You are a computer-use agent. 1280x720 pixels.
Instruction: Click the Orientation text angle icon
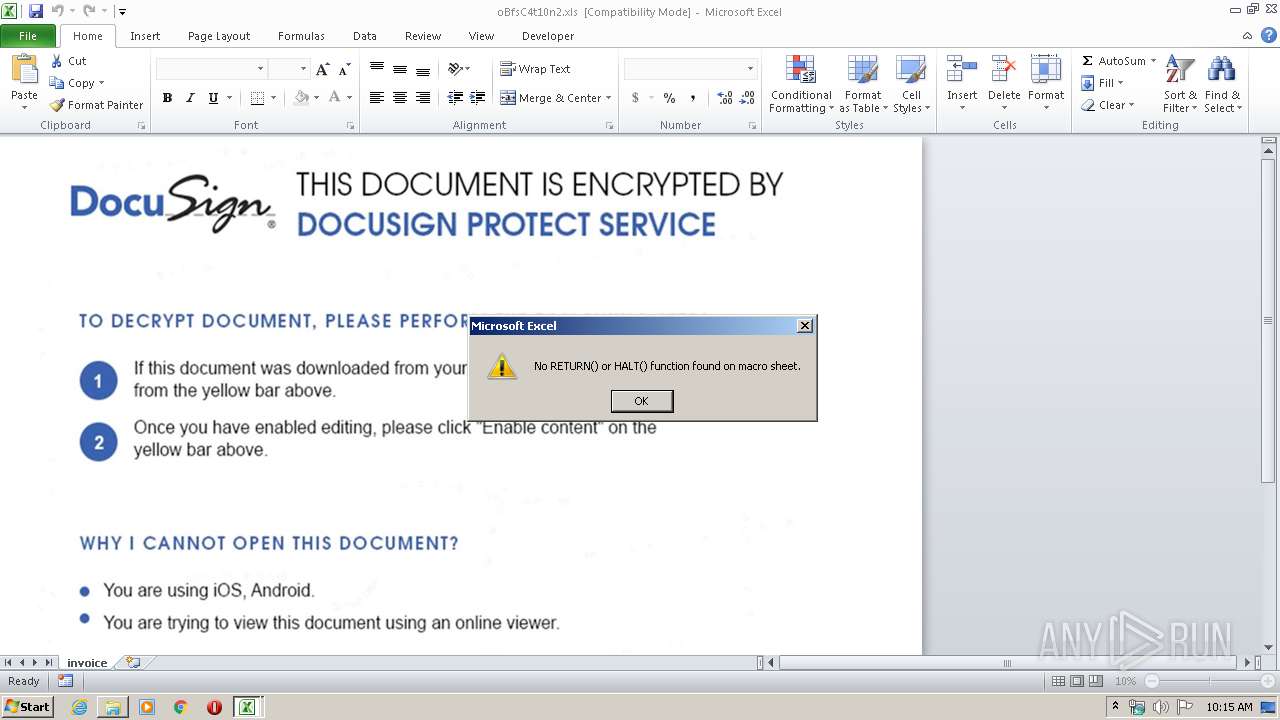[x=456, y=69]
